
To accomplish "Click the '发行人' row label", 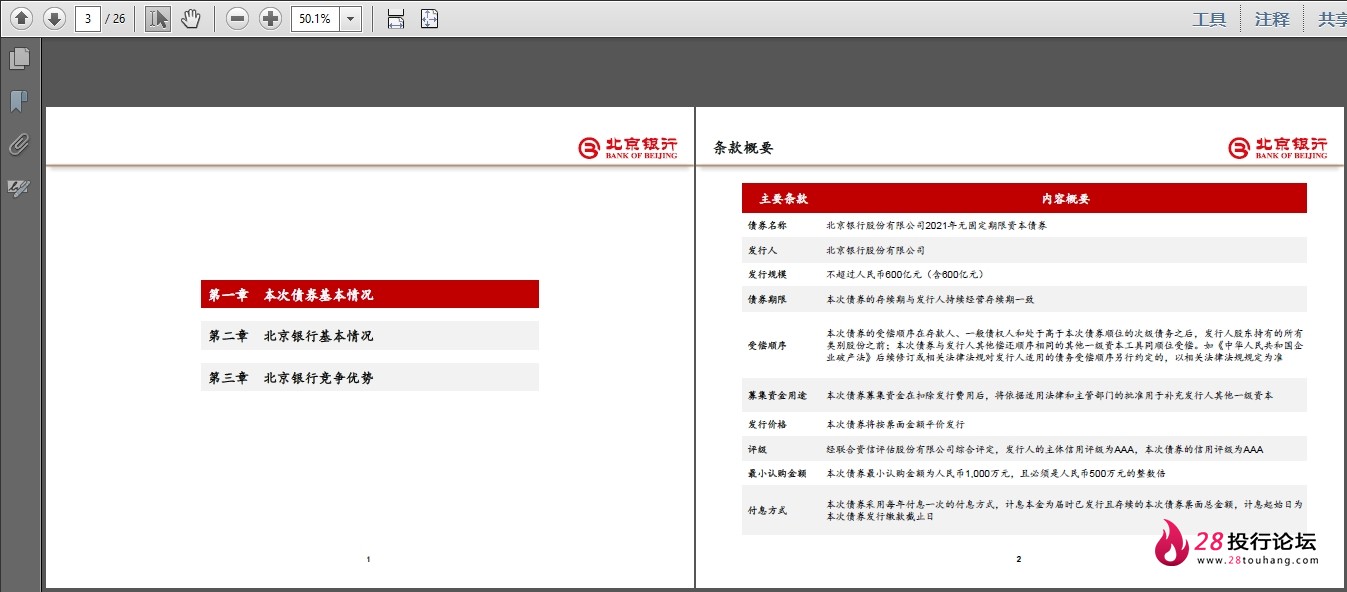I will (762, 250).
